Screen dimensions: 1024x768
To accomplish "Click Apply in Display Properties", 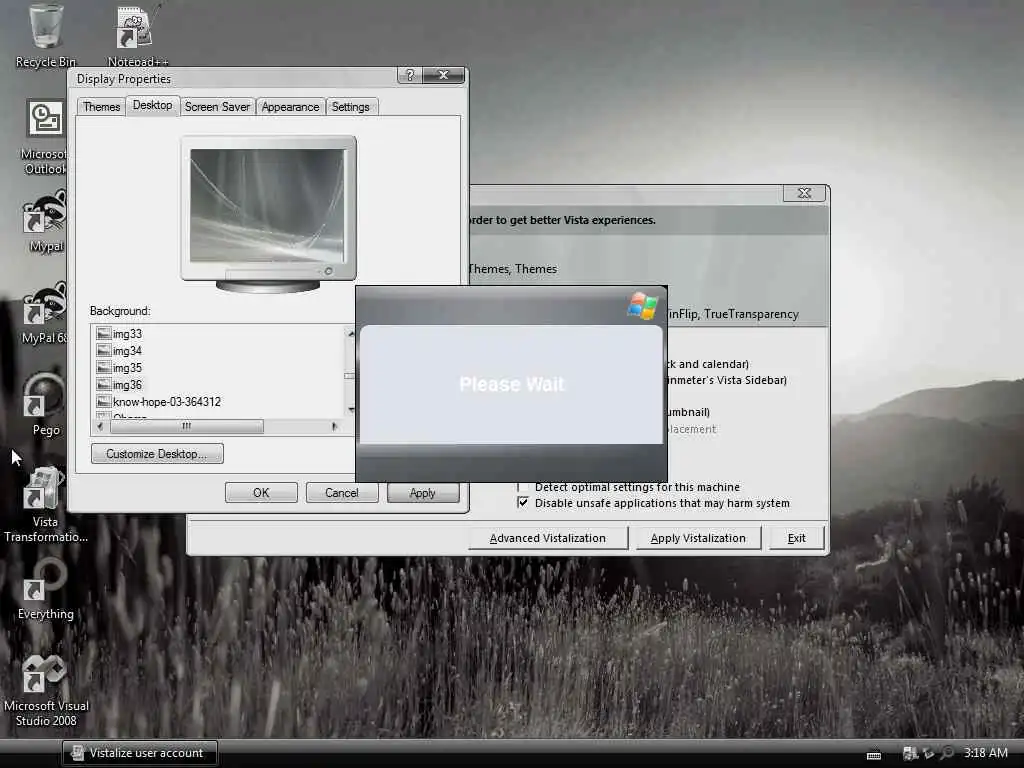I will pyautogui.click(x=423, y=492).
